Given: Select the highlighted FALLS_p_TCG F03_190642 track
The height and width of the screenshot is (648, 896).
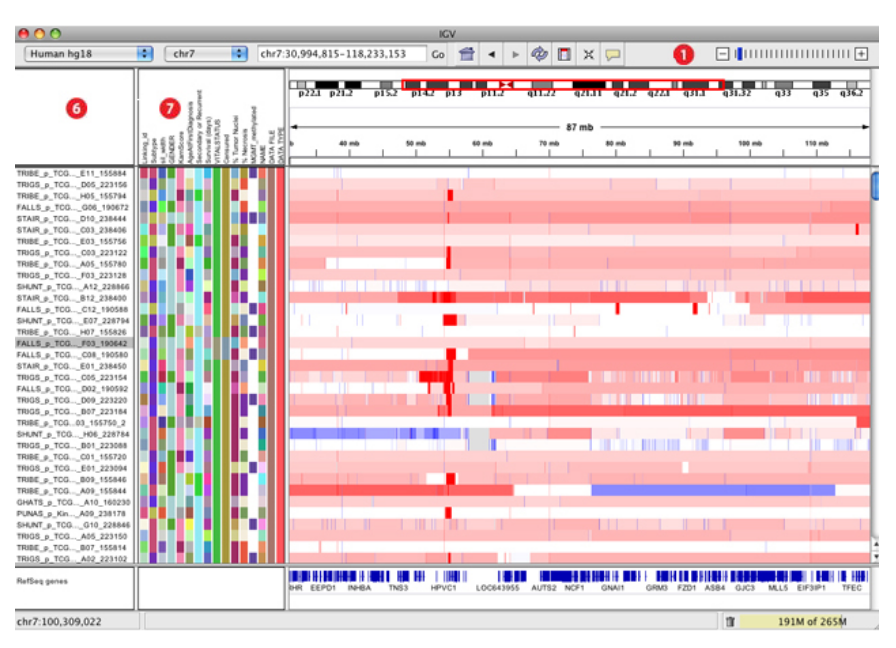Looking at the screenshot, I should coord(72,343).
